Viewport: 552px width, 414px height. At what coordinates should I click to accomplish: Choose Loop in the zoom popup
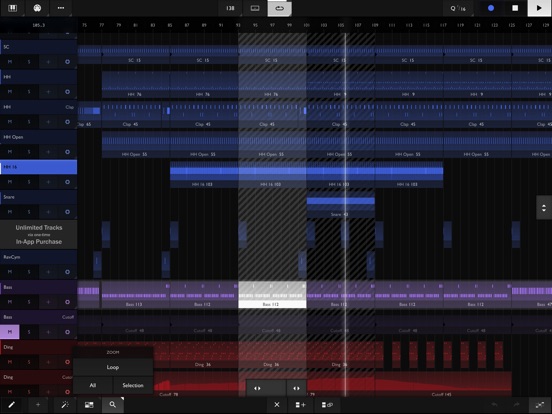[x=113, y=367]
